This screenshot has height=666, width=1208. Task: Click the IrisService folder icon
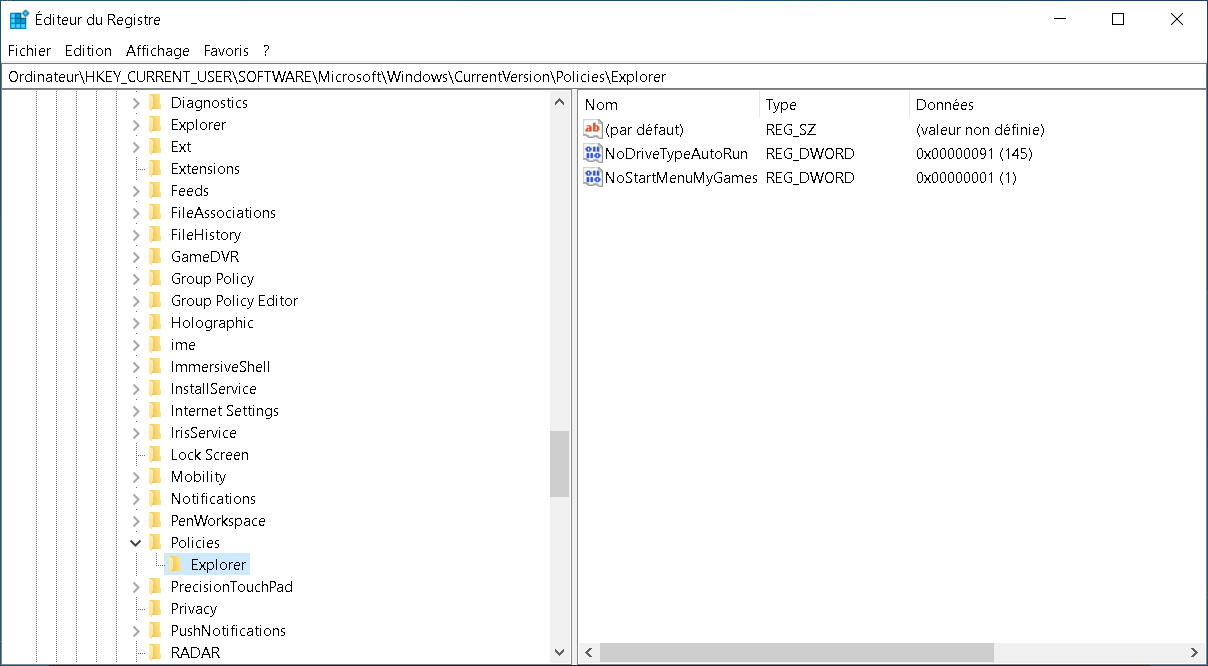(155, 433)
